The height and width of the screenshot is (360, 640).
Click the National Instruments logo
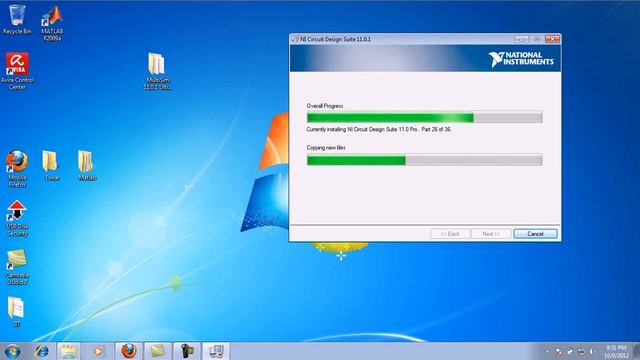521,59
